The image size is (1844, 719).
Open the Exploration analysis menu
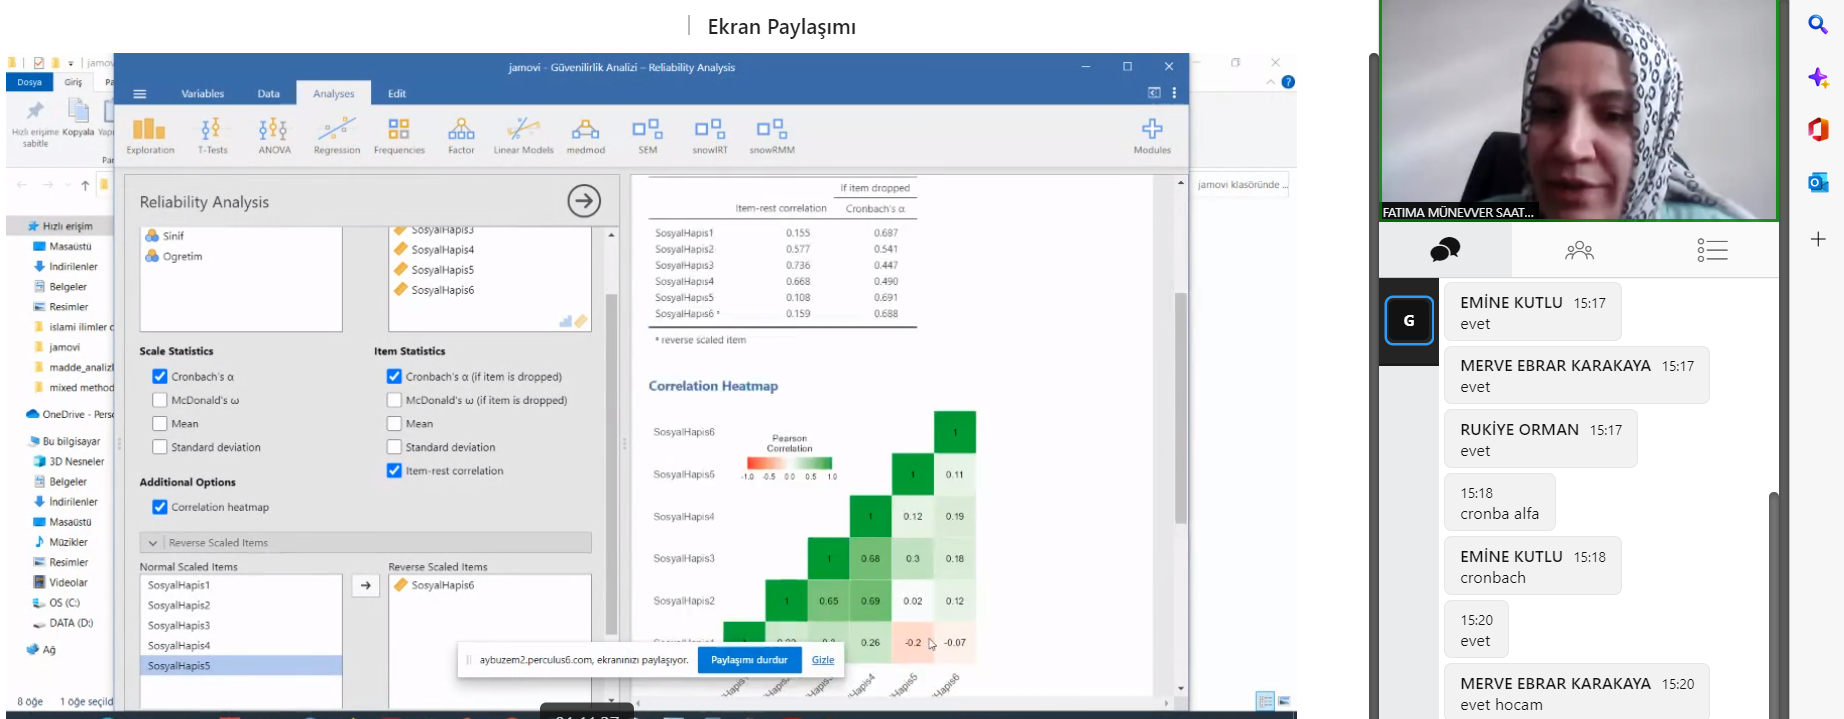(x=150, y=135)
